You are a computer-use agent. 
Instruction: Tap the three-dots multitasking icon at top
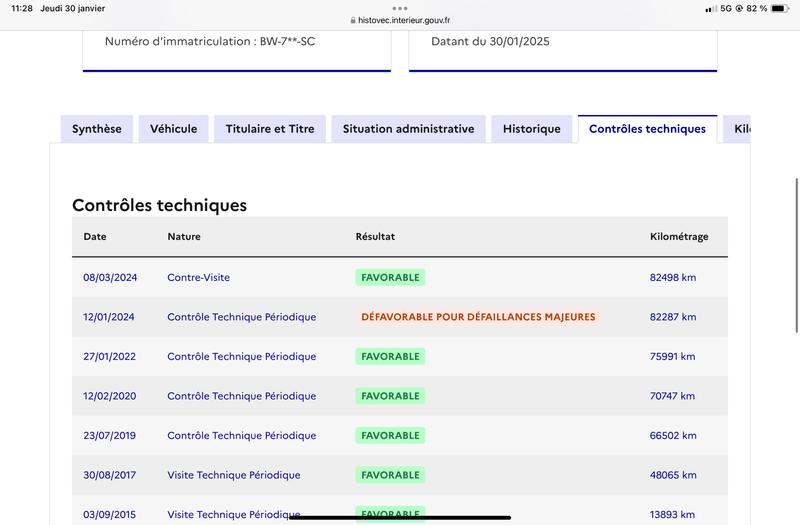(400, 8)
